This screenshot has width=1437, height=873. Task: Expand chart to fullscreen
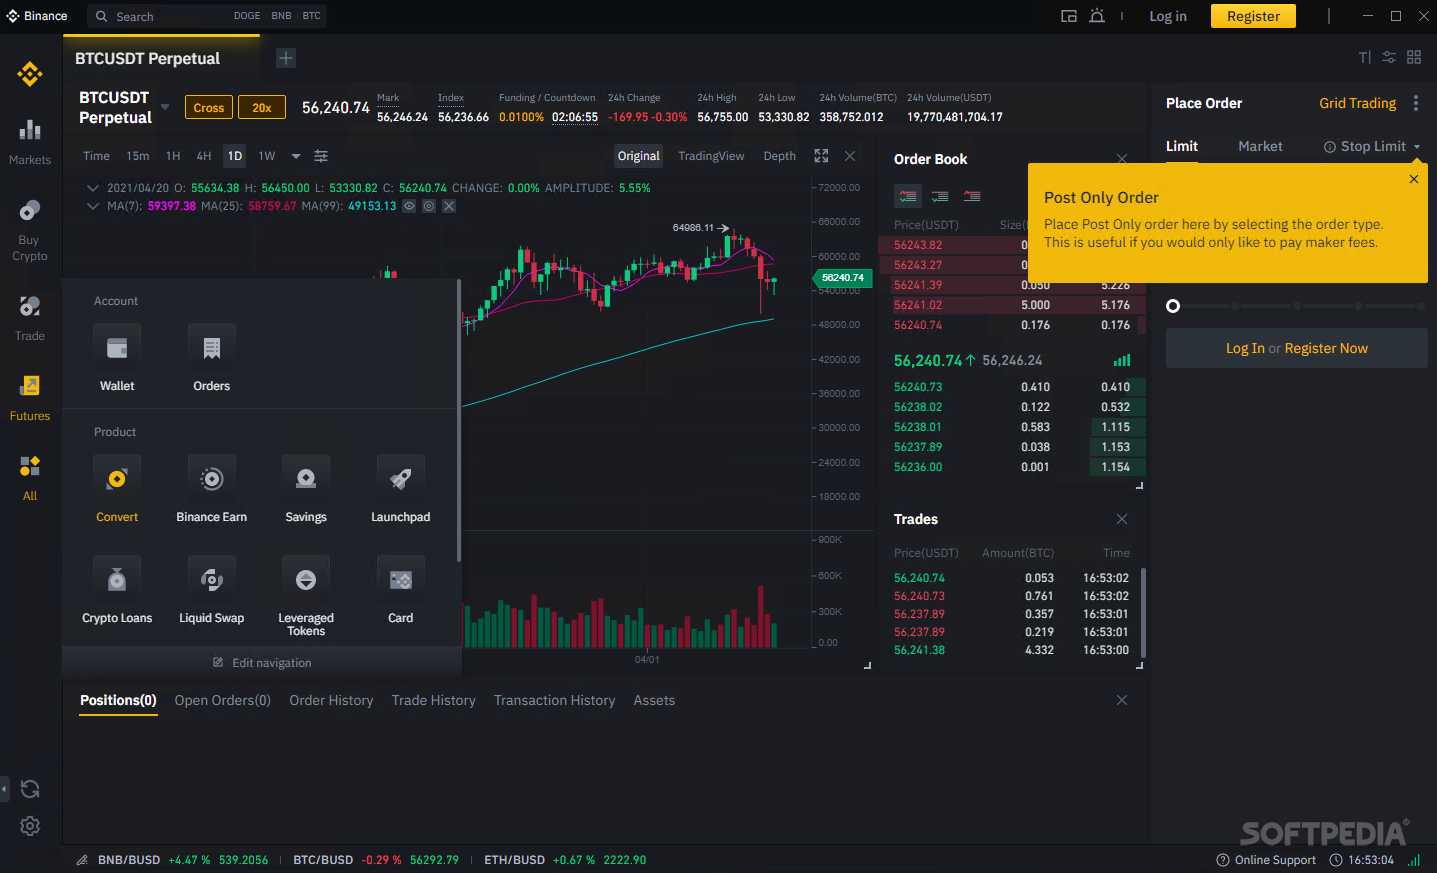[x=821, y=156]
